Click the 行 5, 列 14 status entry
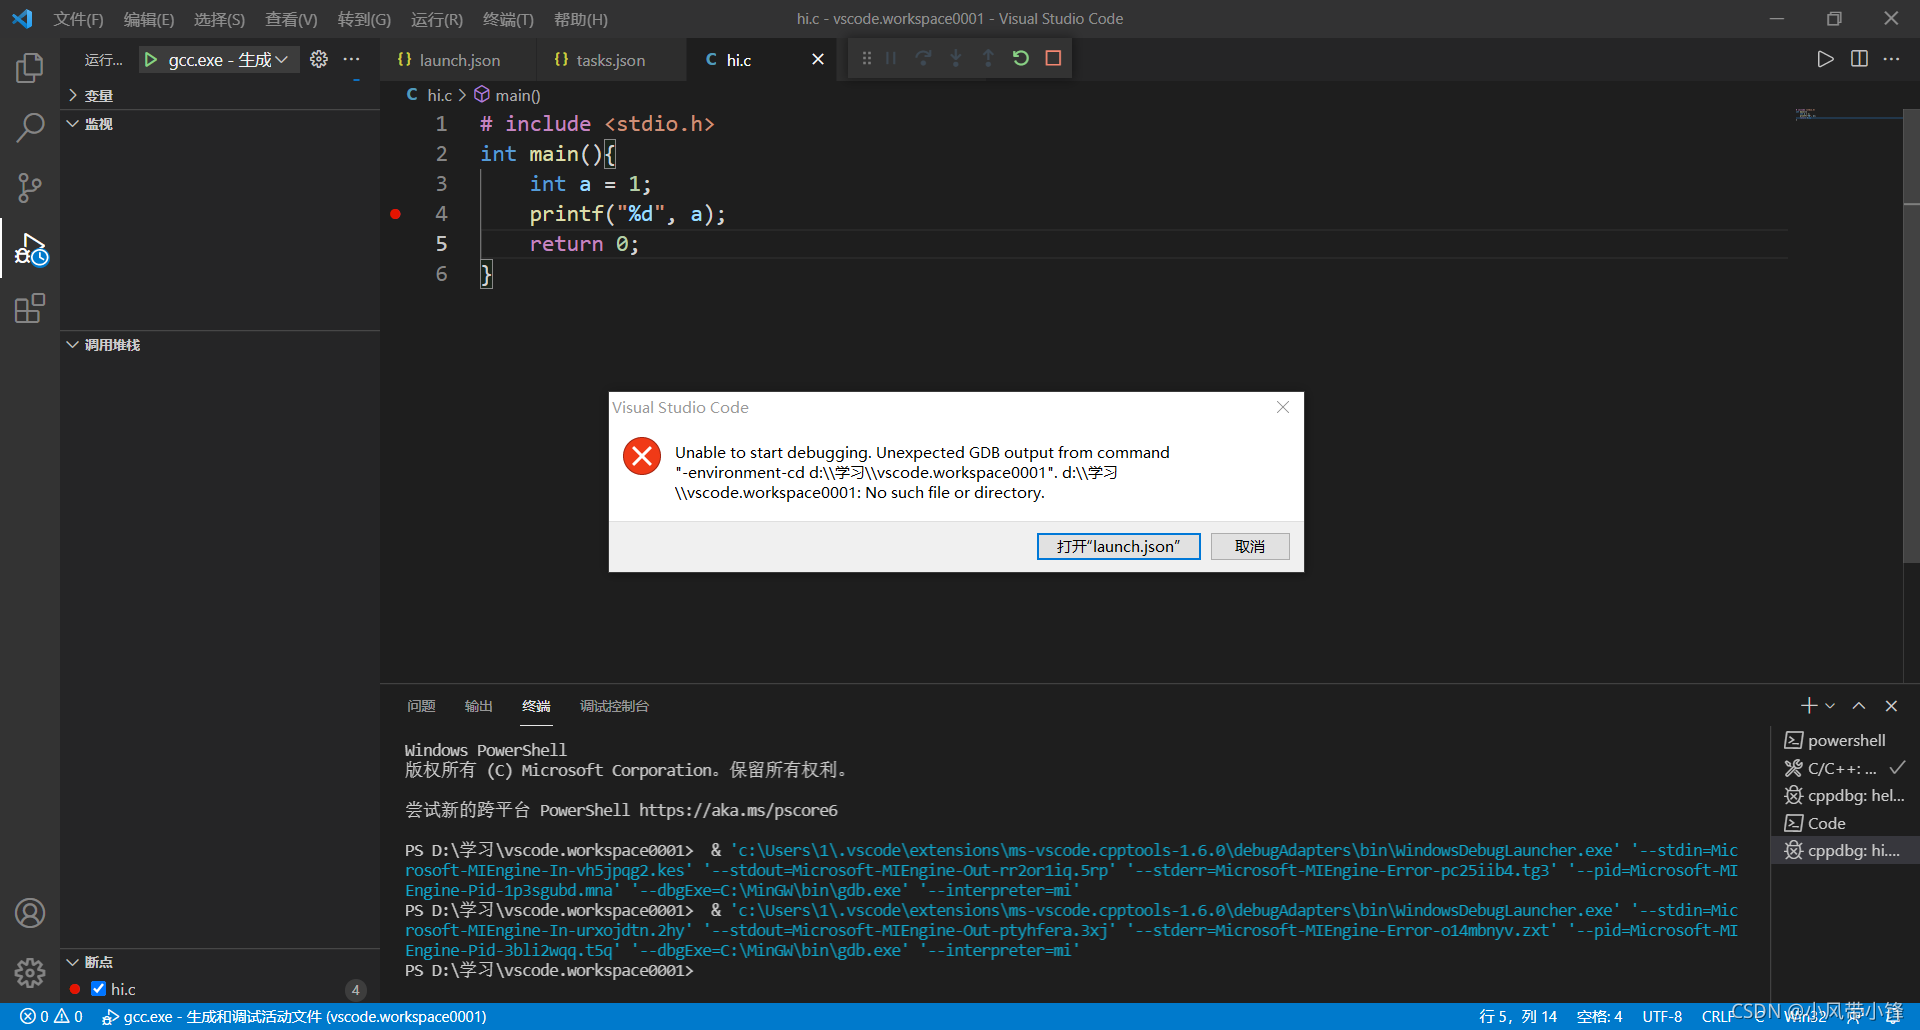The height and width of the screenshot is (1030, 1920). coord(1518,1016)
